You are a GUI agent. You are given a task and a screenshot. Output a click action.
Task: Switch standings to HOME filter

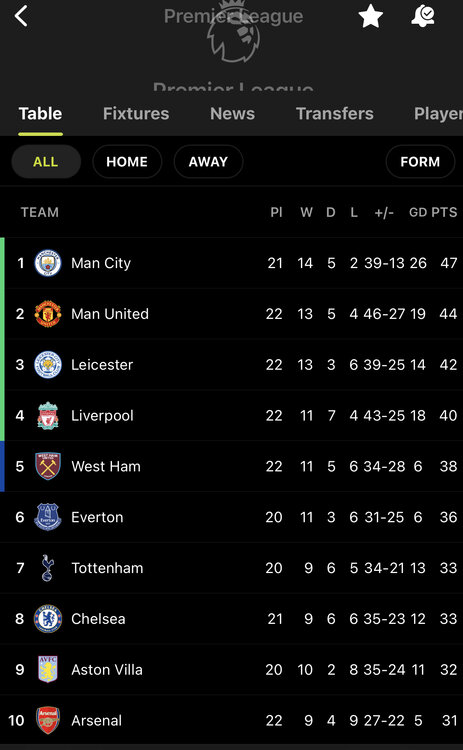127,162
